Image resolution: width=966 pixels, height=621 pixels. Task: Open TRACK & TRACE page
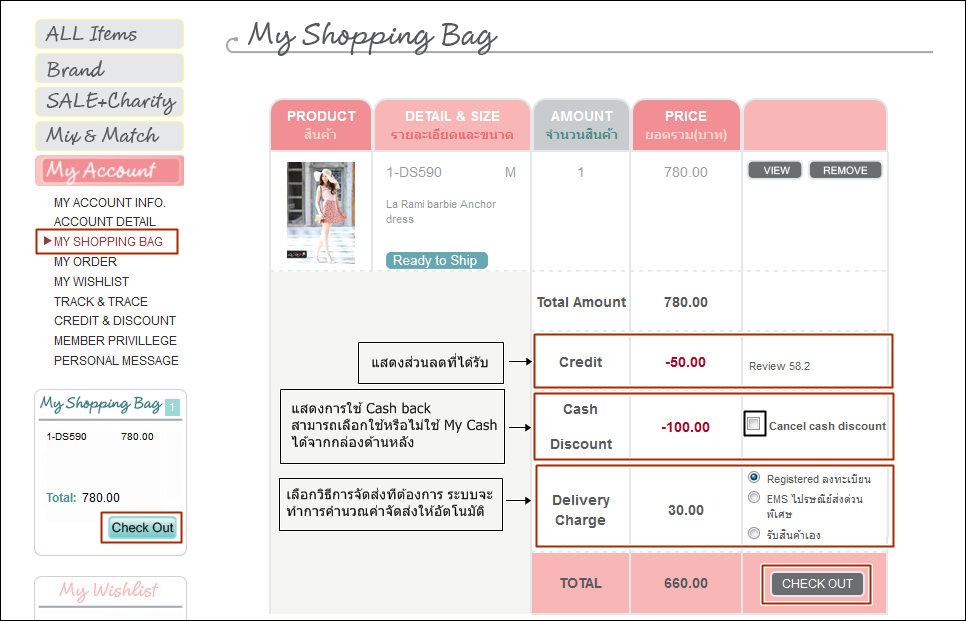click(100, 301)
